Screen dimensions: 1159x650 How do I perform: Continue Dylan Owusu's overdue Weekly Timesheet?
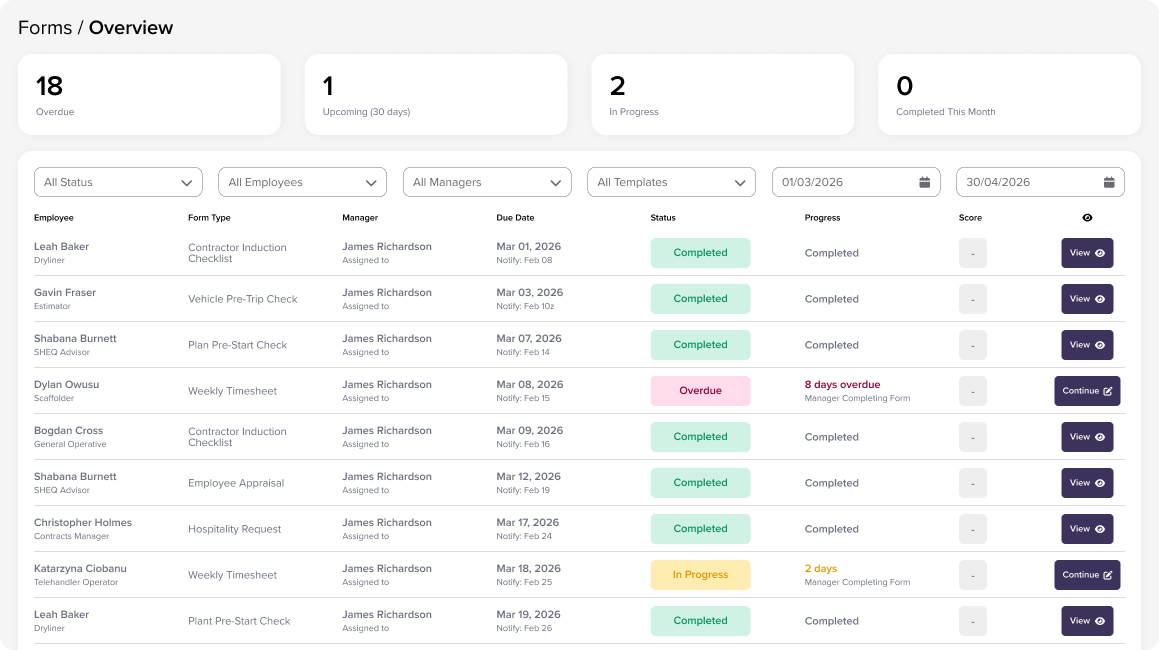click(1086, 391)
